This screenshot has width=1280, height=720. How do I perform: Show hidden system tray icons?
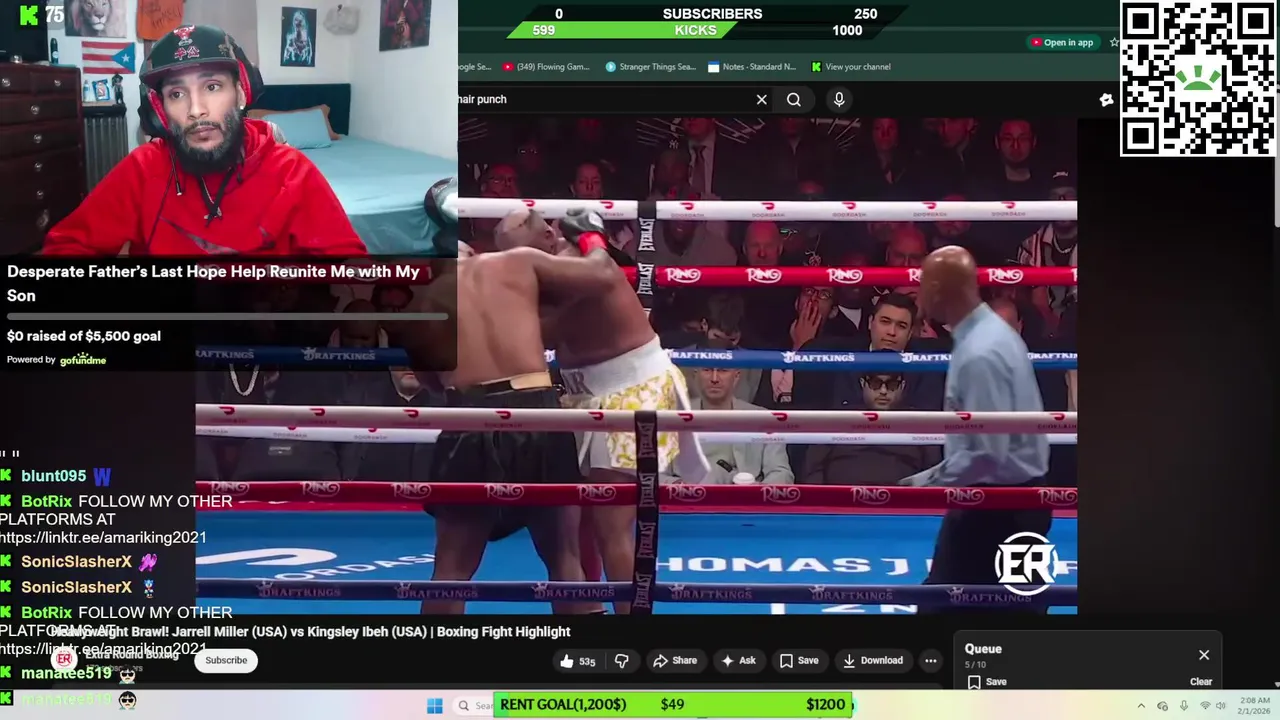pos(1141,706)
